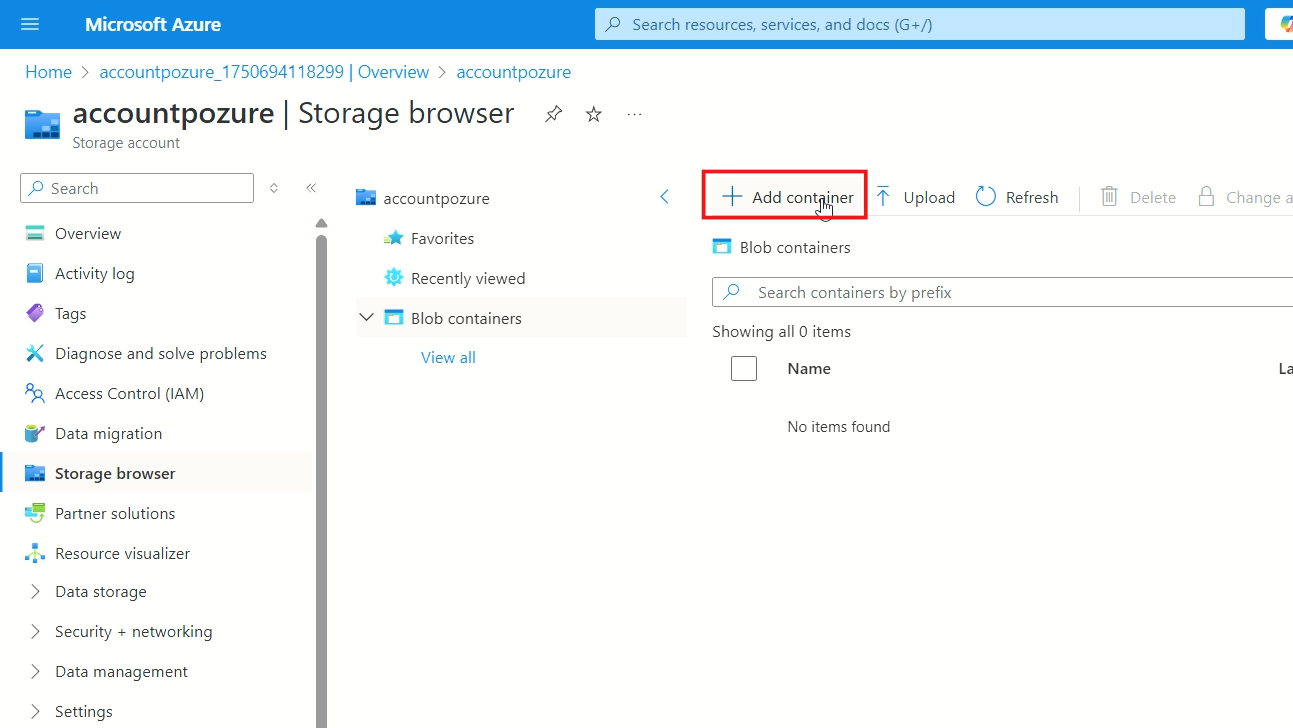Click the Resource visualizer icon
This screenshot has width=1293, height=728.
coord(35,553)
